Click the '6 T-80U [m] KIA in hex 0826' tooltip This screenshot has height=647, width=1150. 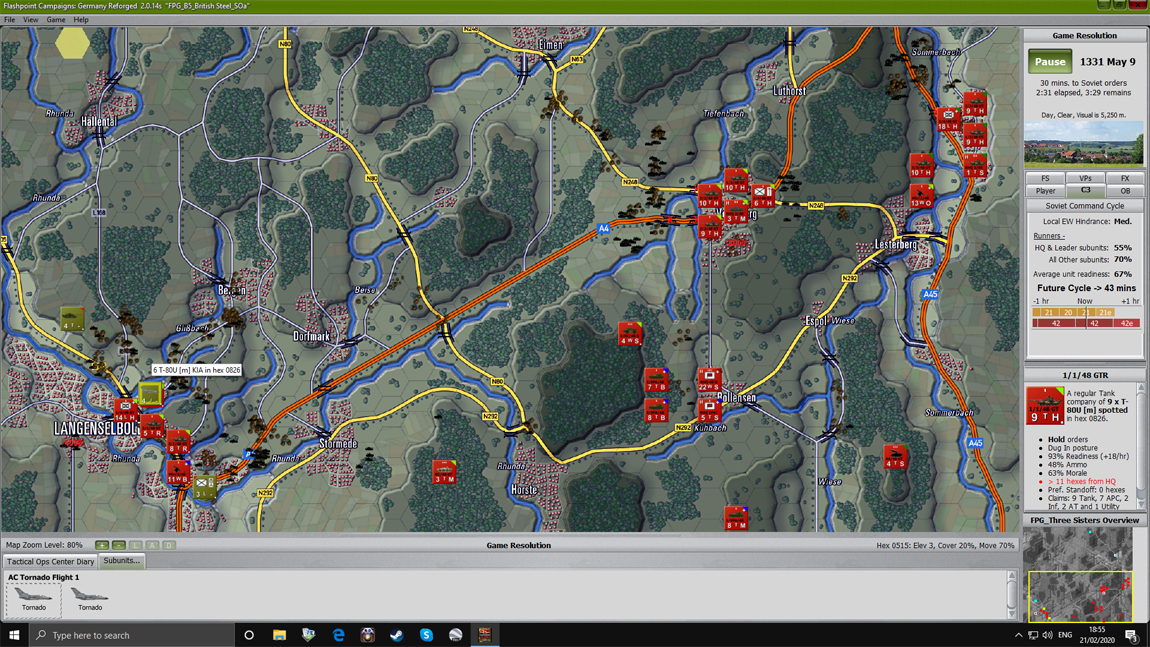[x=197, y=370]
